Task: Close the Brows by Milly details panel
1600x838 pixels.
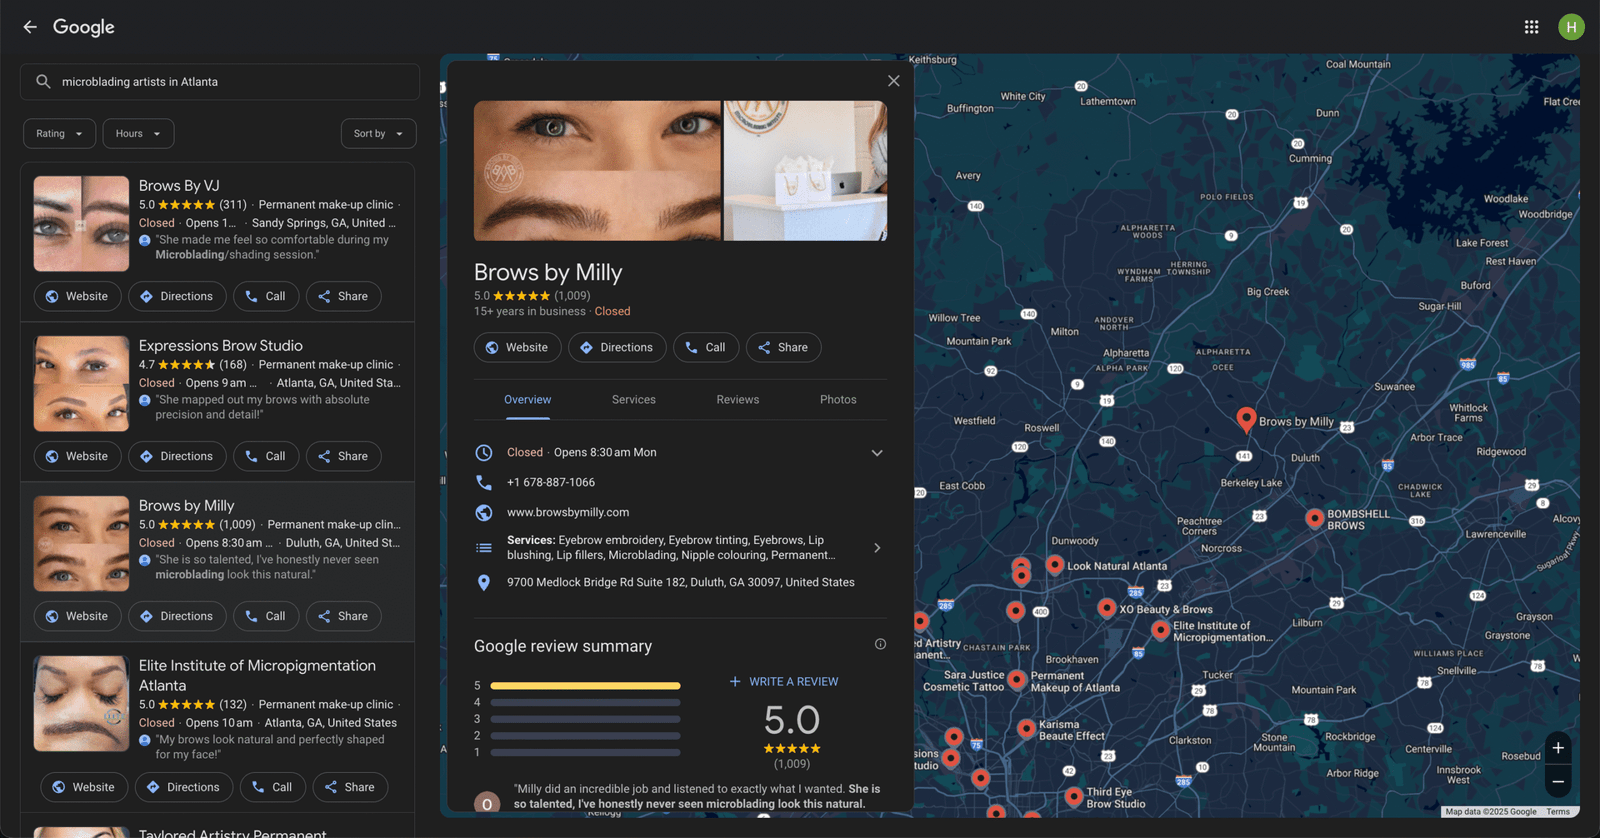Action: pos(893,81)
